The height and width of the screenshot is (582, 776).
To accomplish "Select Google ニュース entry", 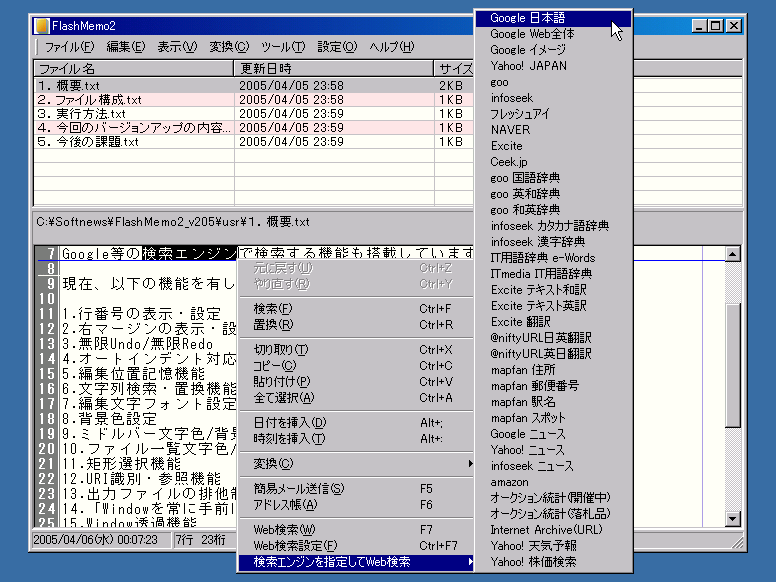I will click(x=553, y=434).
